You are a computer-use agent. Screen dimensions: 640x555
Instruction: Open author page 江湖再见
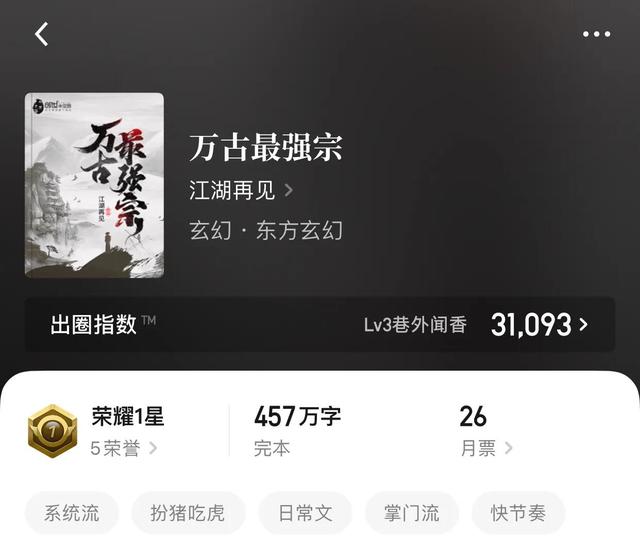pos(232,190)
